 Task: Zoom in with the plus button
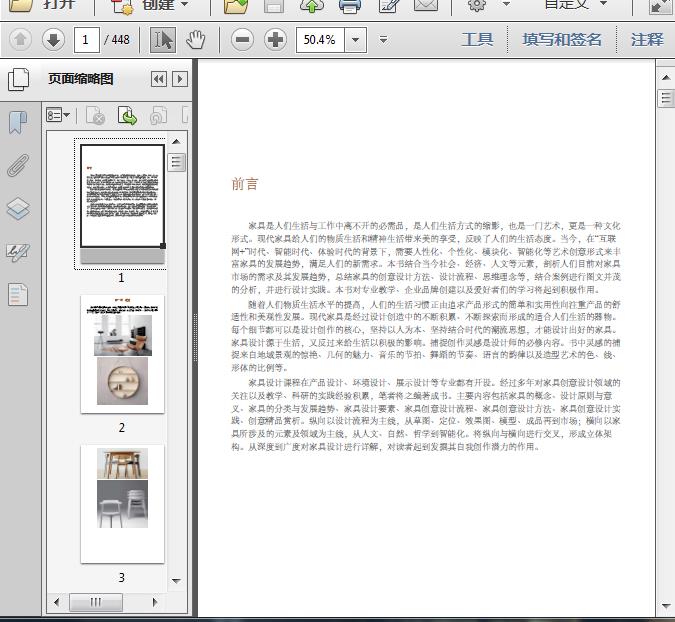click(276, 40)
